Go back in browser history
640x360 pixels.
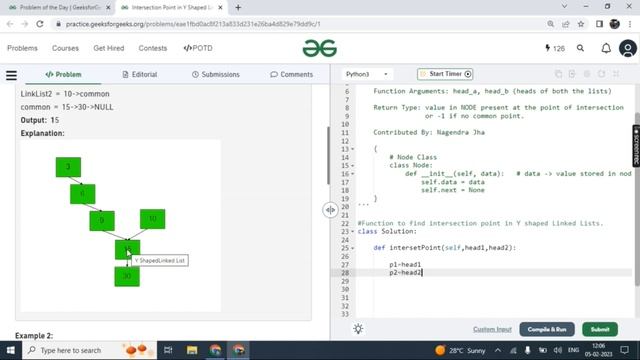point(10,24)
